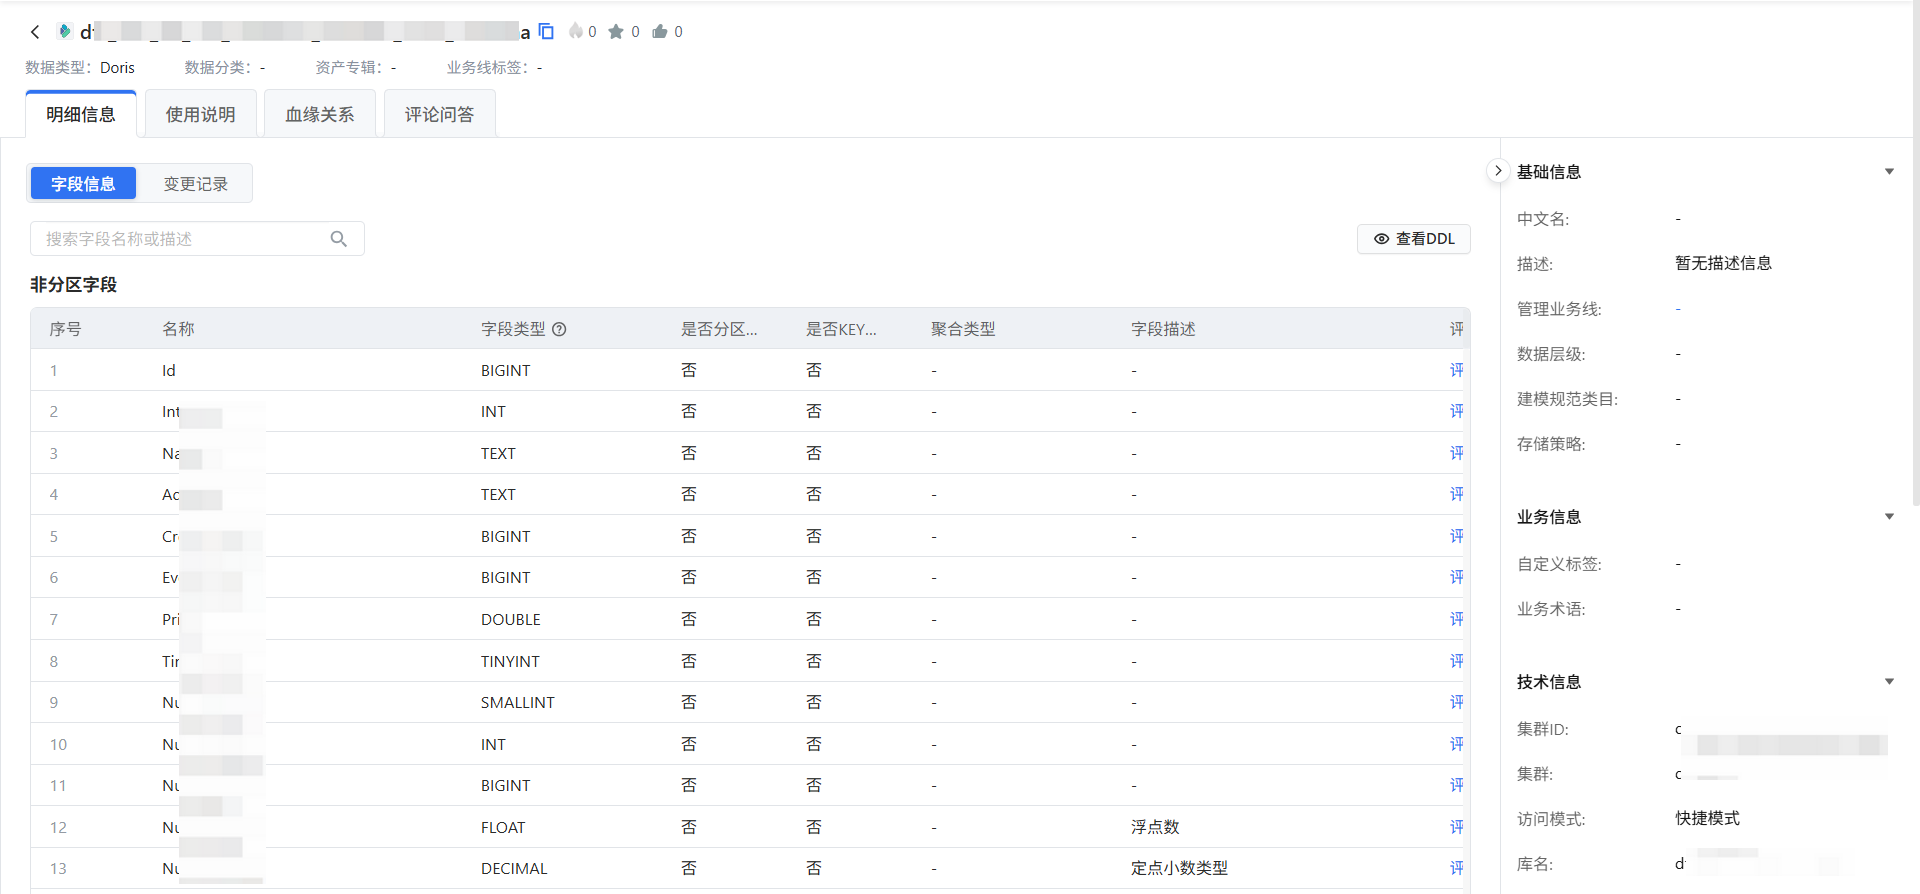Image resolution: width=1920 pixels, height=894 pixels.
Task: Click the help icon beside 字段类型
Action: point(560,329)
